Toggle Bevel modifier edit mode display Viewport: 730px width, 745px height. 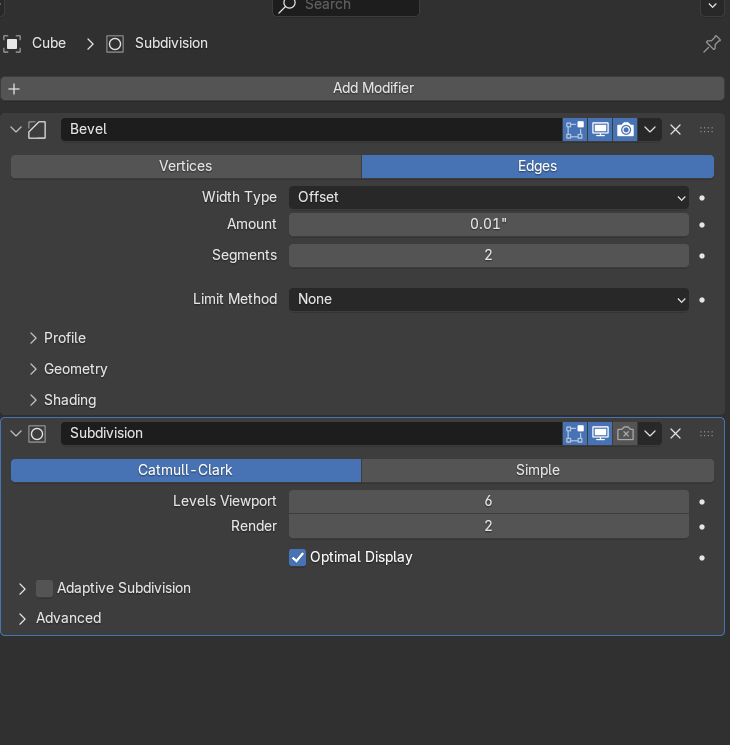(x=575, y=129)
